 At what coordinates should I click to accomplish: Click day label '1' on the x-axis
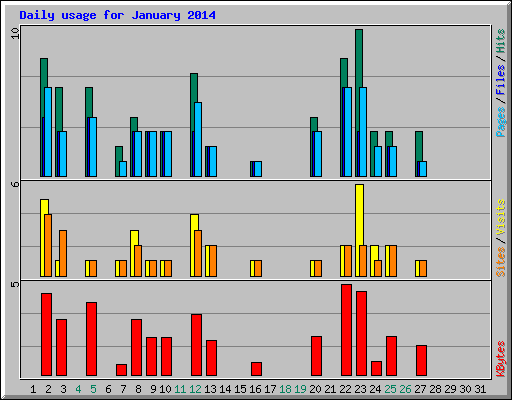[x=33, y=389]
